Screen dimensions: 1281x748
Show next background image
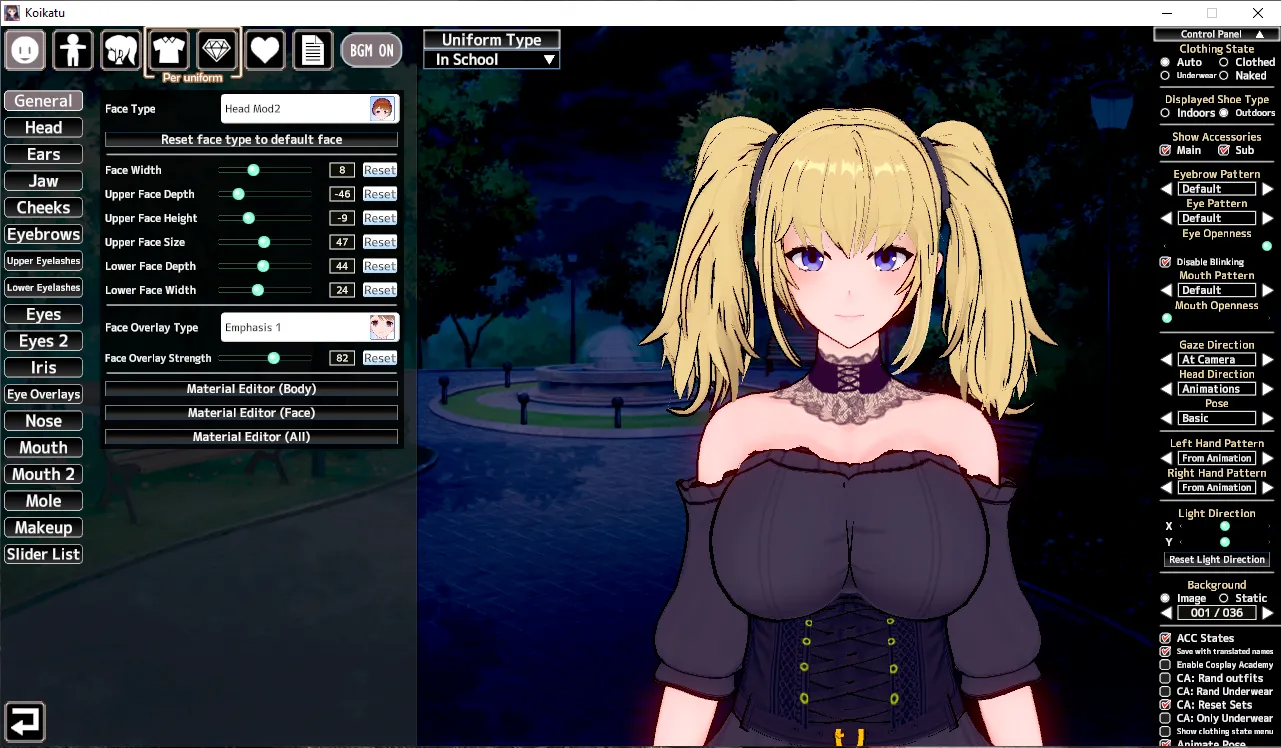coord(1267,613)
